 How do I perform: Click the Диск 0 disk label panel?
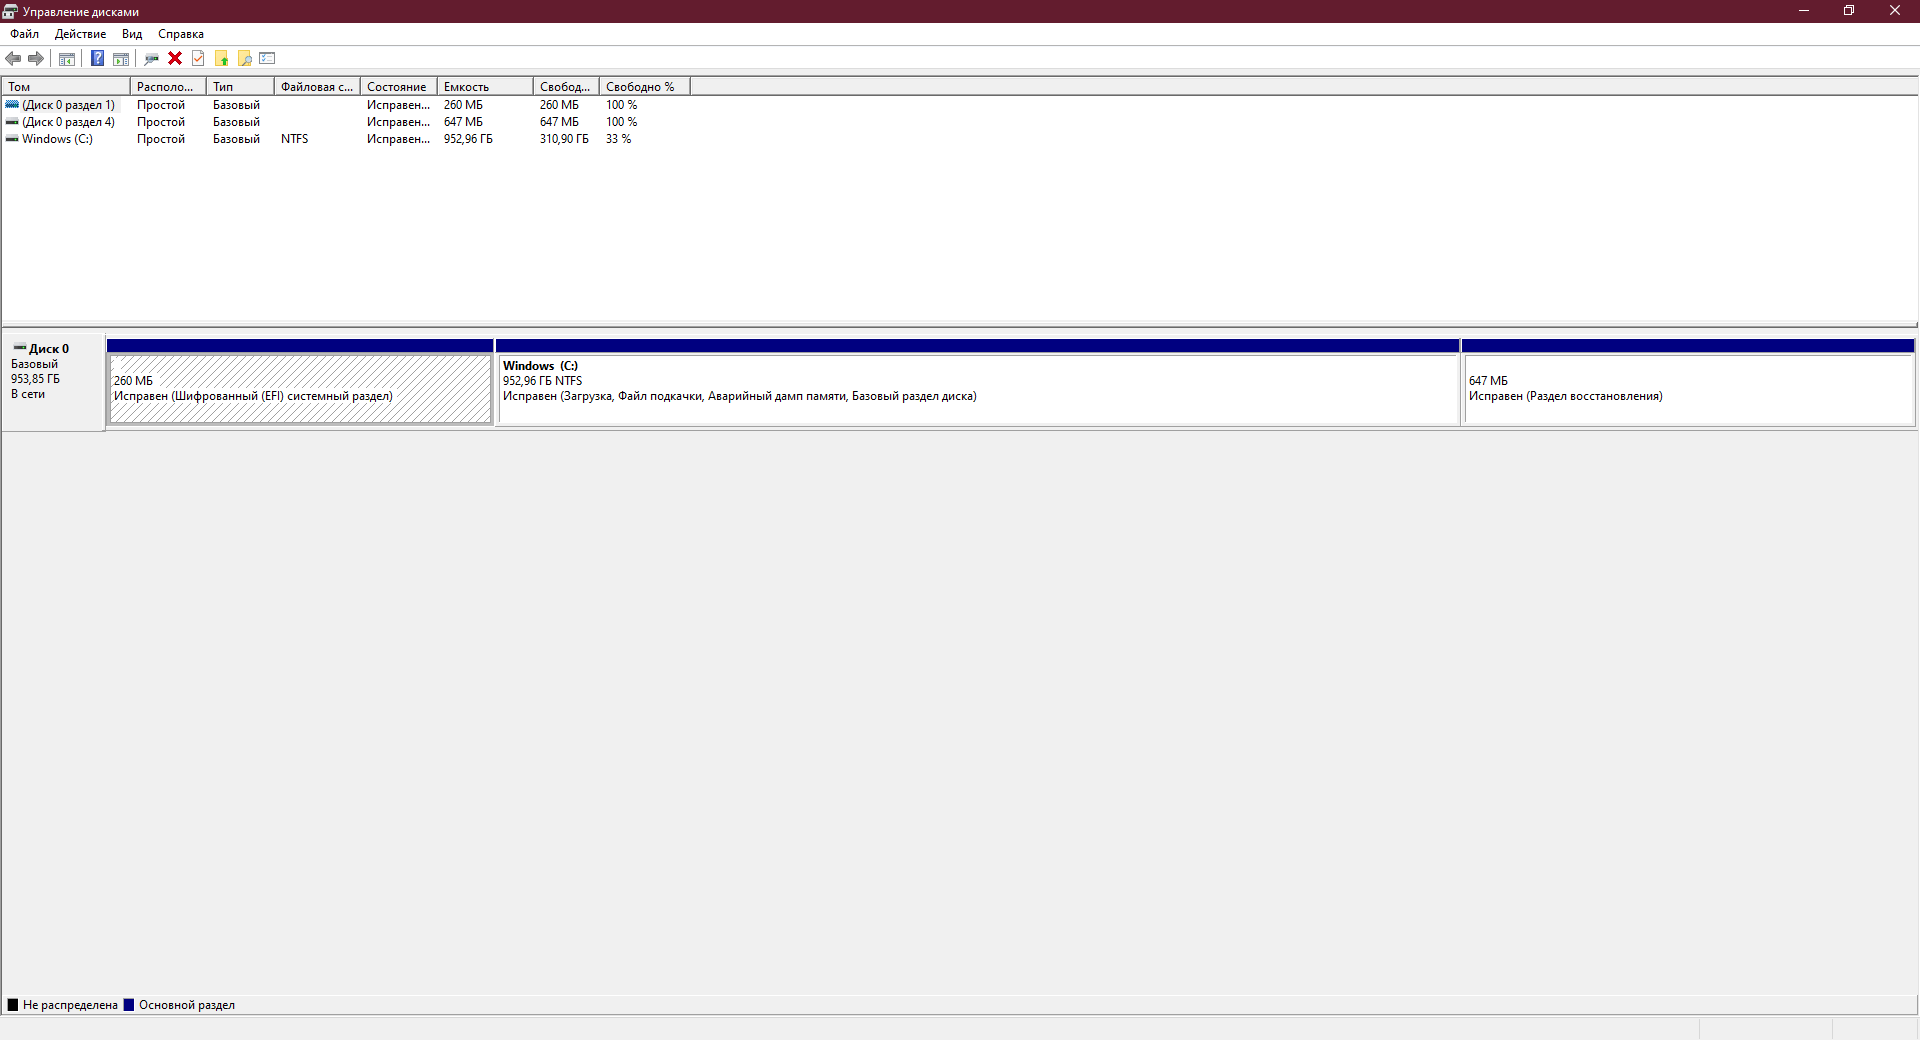tap(53, 382)
